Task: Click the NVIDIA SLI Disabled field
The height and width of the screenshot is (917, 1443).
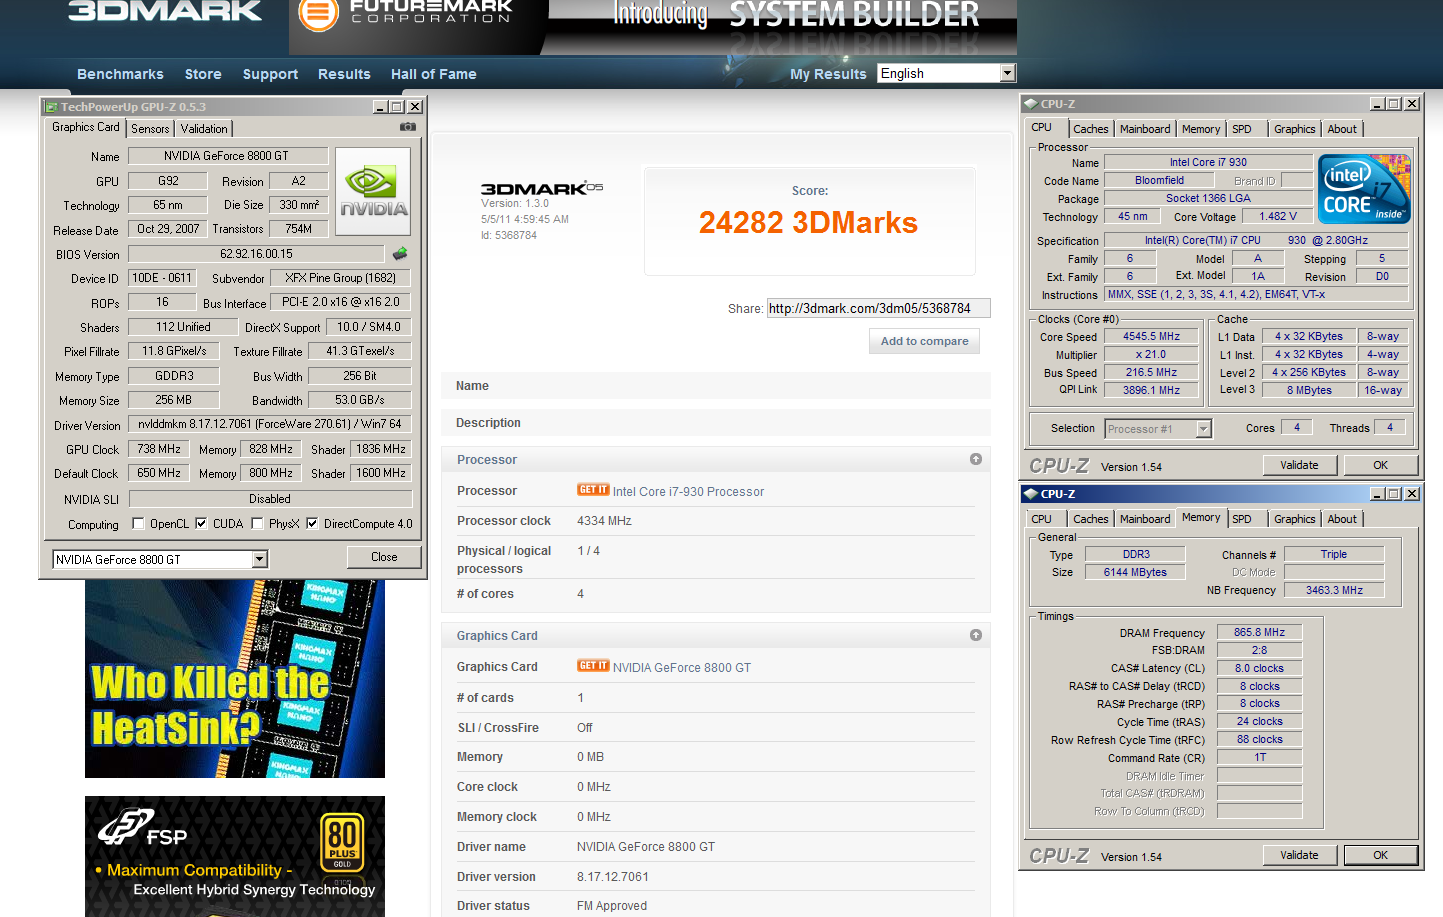Action: tap(270, 499)
